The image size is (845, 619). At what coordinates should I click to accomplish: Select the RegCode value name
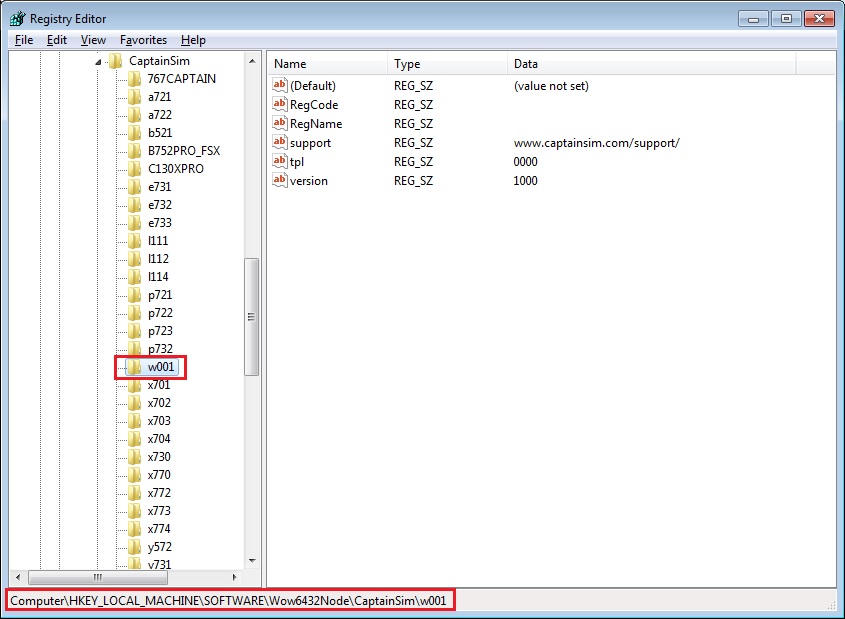[x=314, y=105]
